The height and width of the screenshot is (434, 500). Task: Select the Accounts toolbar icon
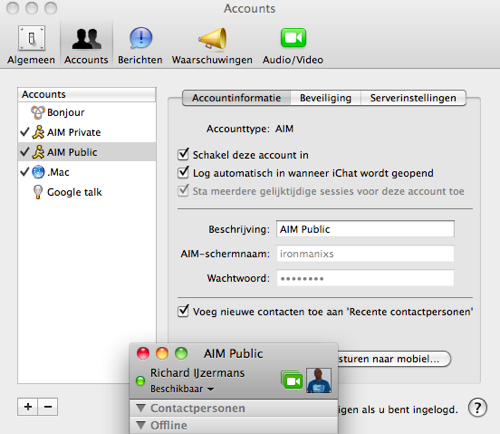coord(86,45)
